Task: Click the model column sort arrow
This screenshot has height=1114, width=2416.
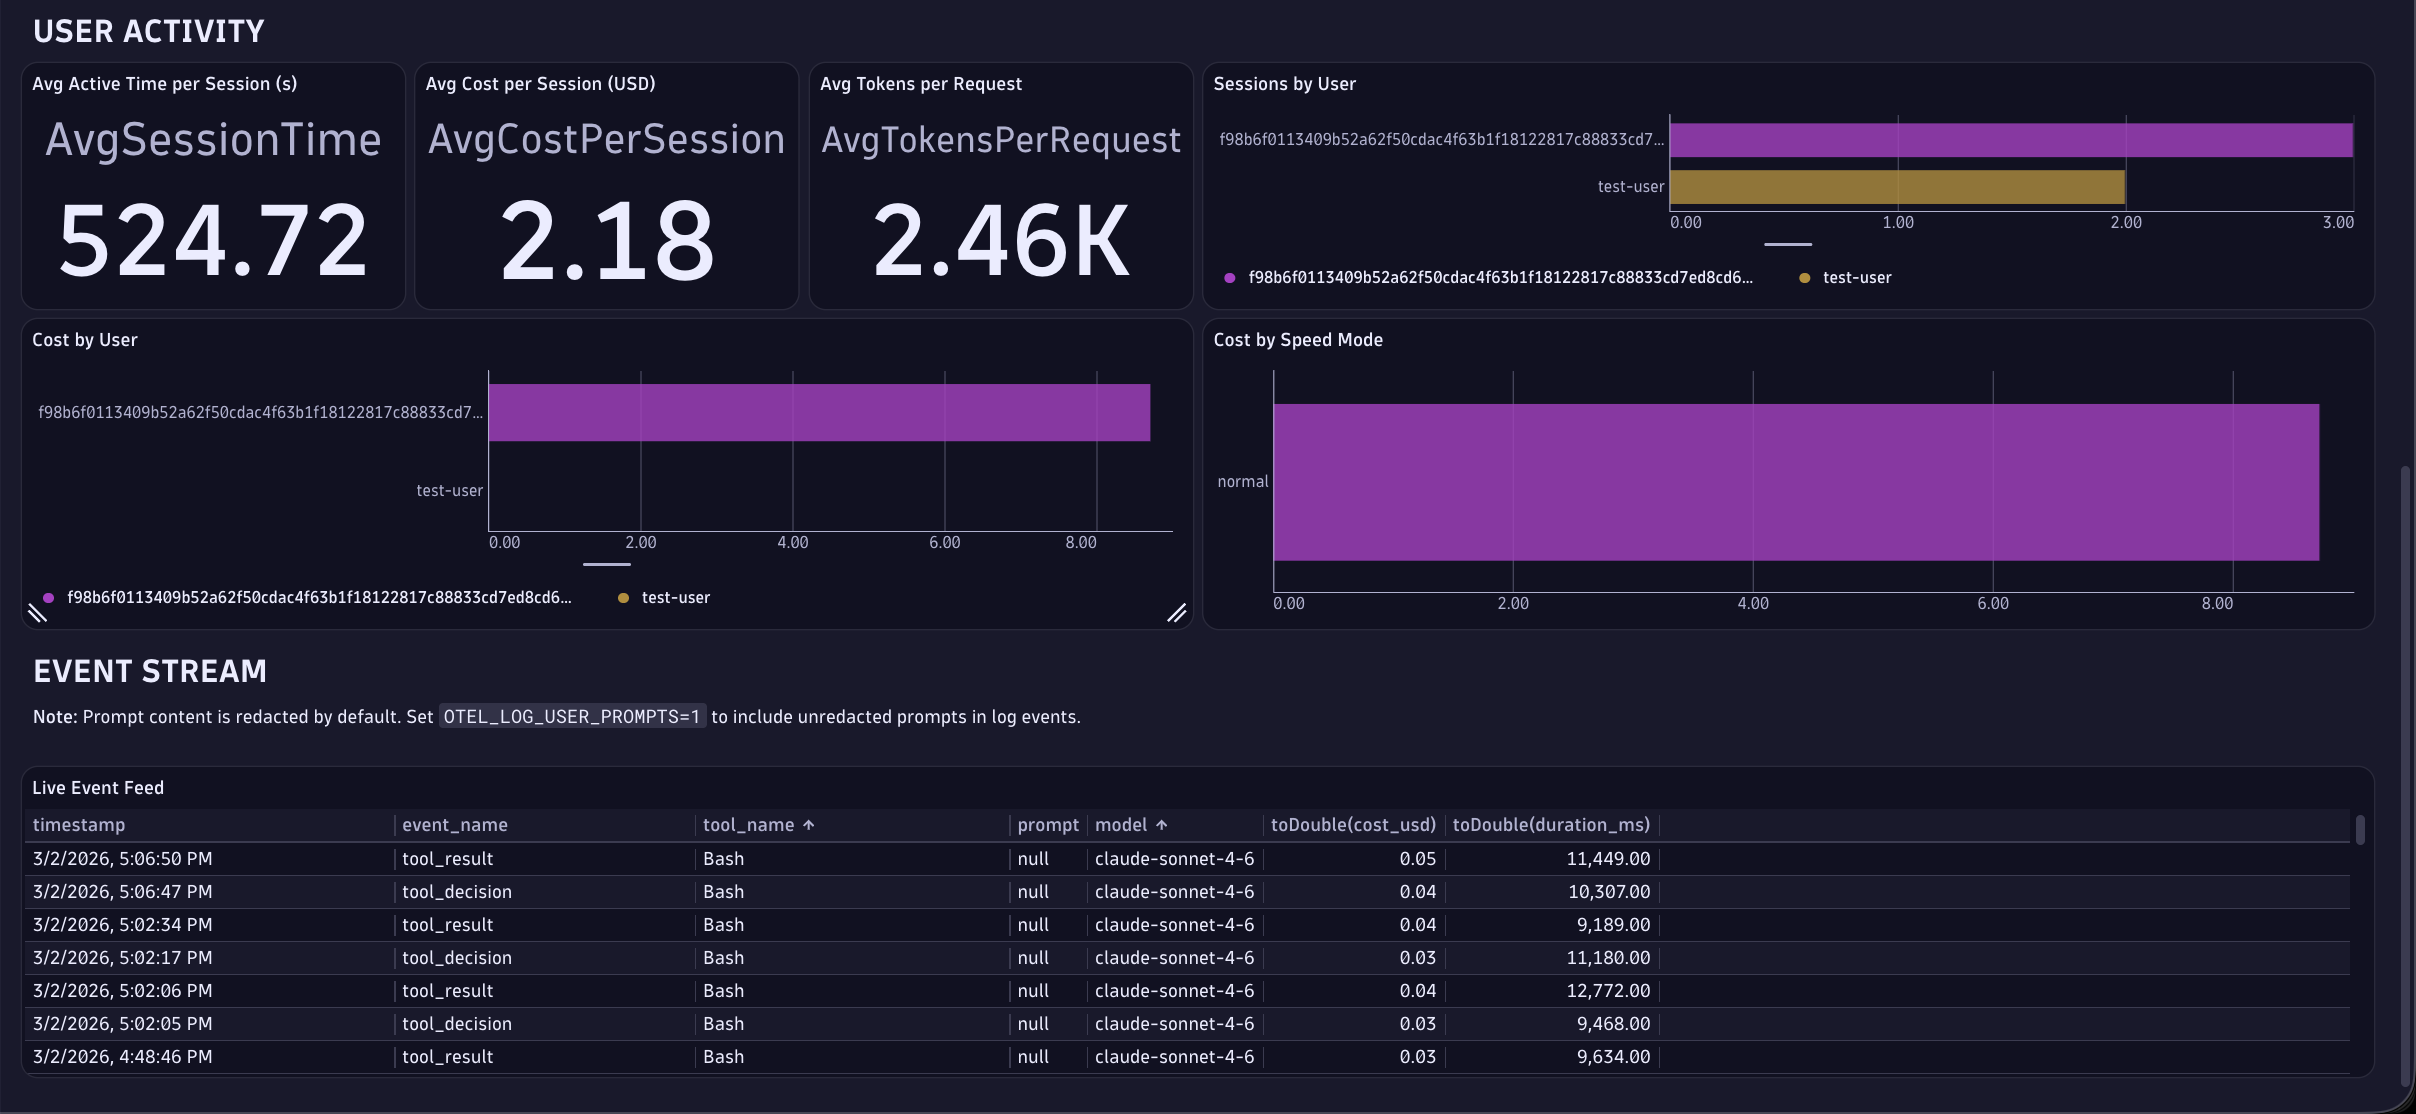Action: pyautogui.click(x=1161, y=825)
